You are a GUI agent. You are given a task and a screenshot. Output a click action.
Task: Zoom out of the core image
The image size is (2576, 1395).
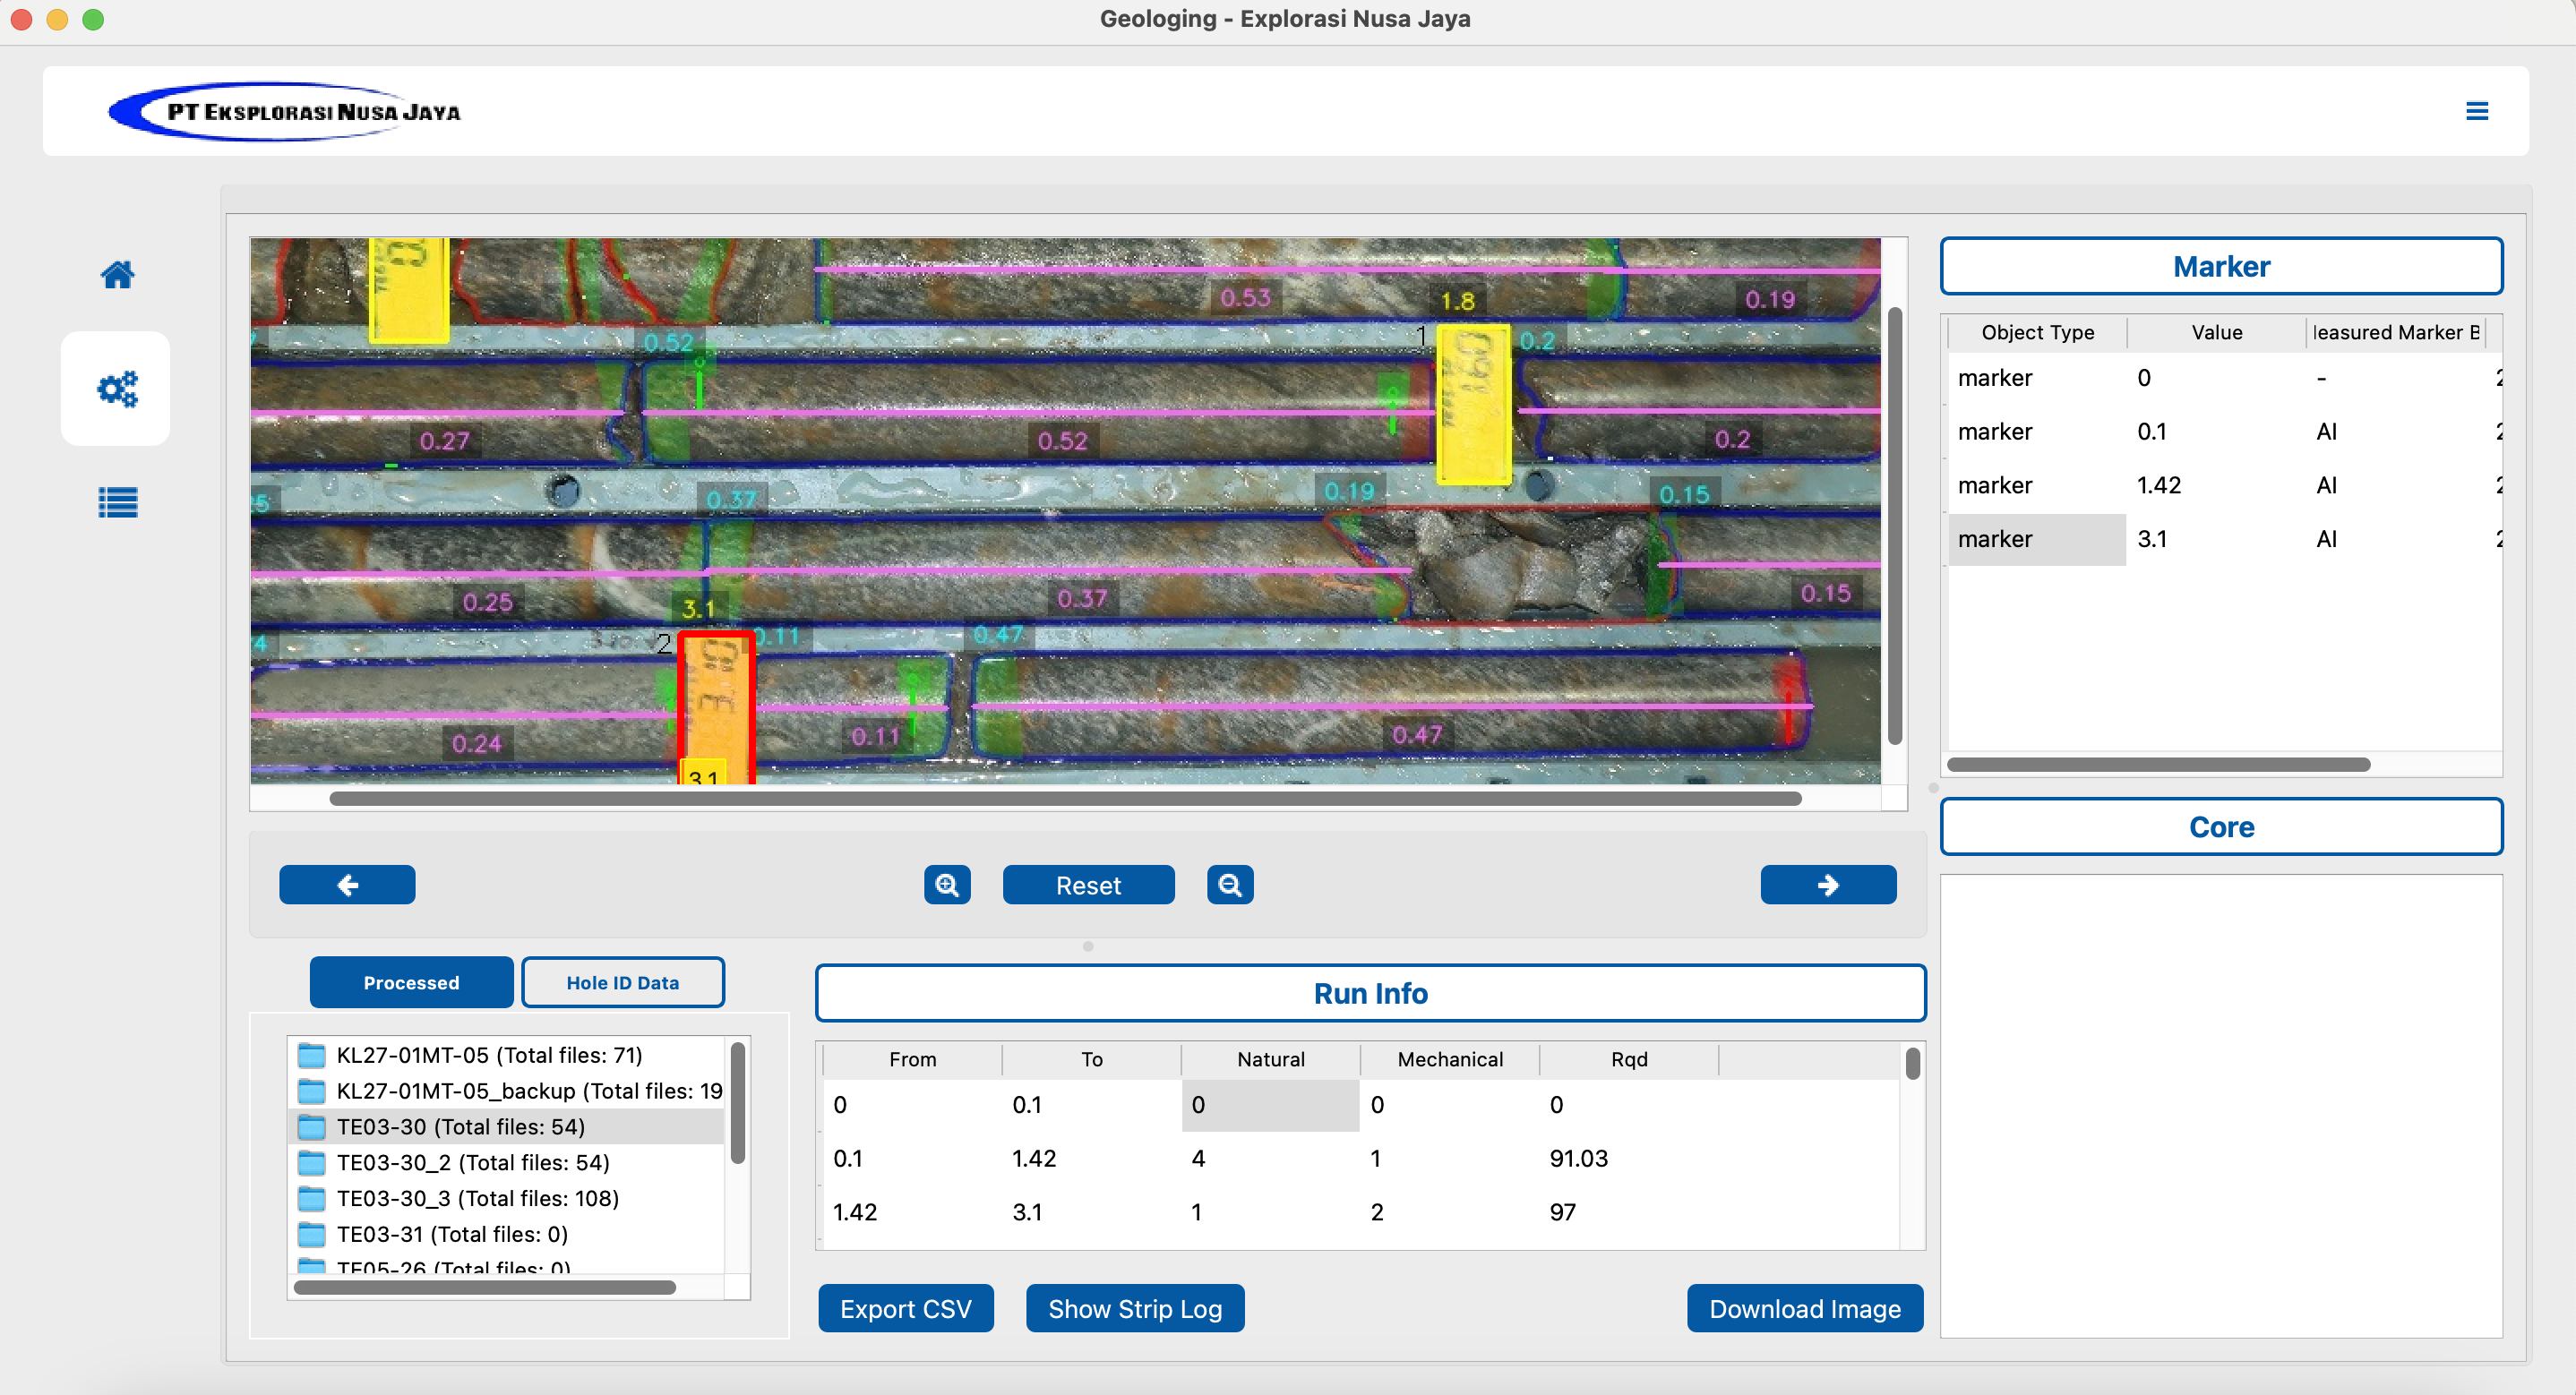pos(1229,885)
